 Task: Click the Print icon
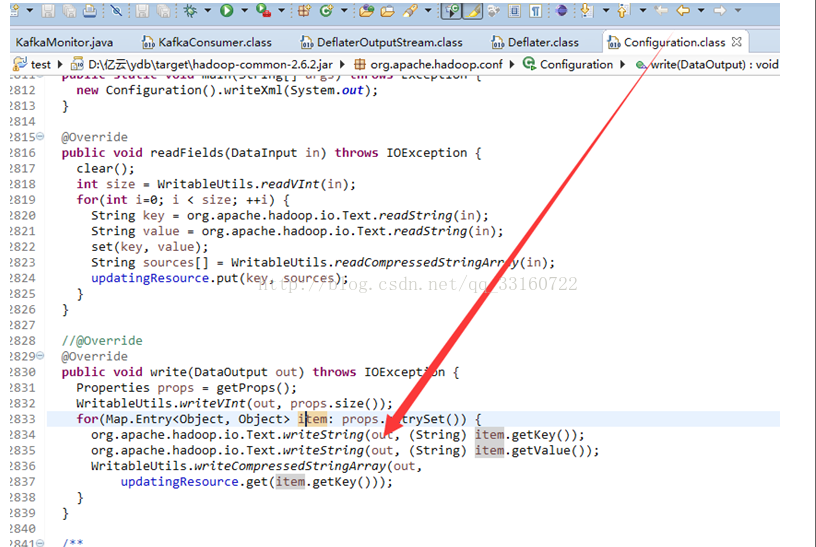(x=89, y=10)
